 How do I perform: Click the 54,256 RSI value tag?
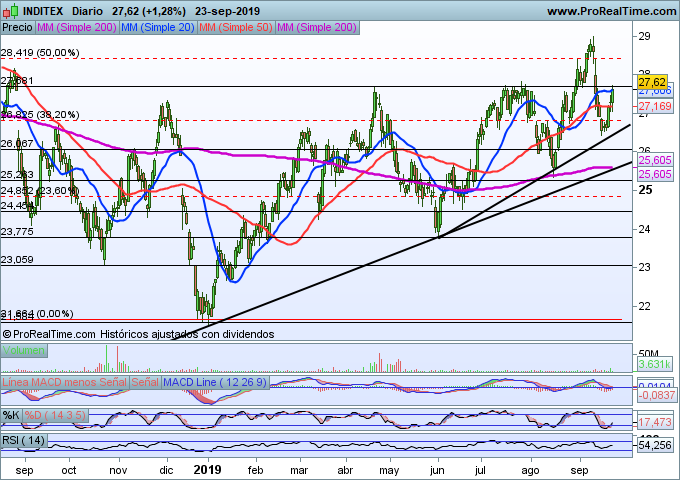click(655, 445)
